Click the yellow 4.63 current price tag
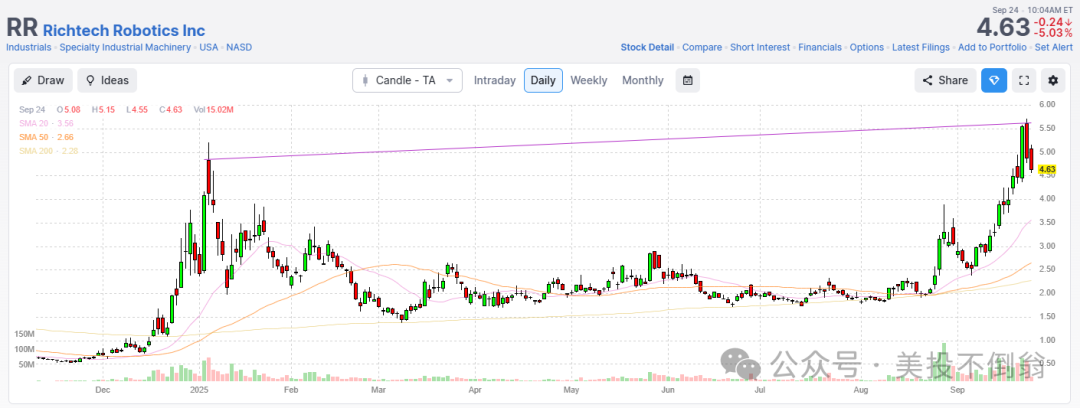The height and width of the screenshot is (408, 1080). pyautogui.click(x=1046, y=169)
